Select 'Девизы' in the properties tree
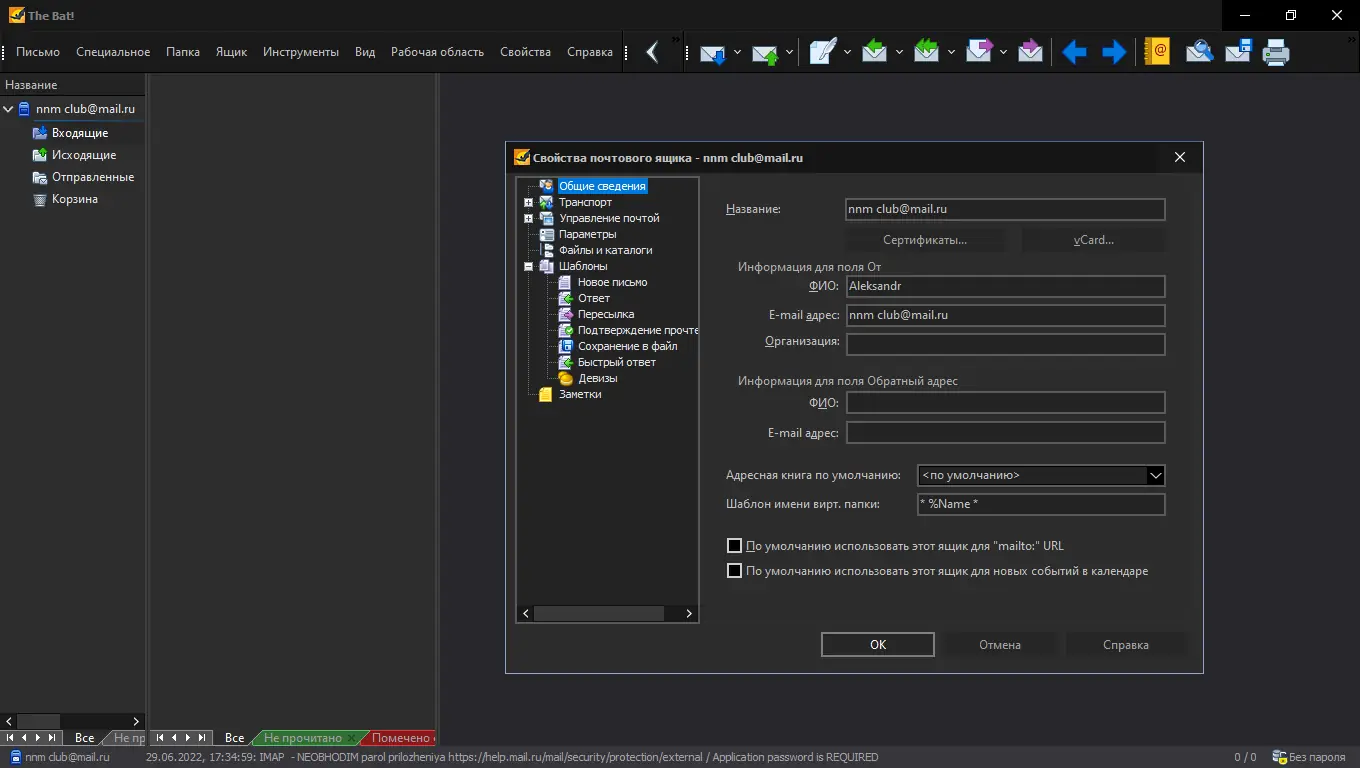 (597, 378)
